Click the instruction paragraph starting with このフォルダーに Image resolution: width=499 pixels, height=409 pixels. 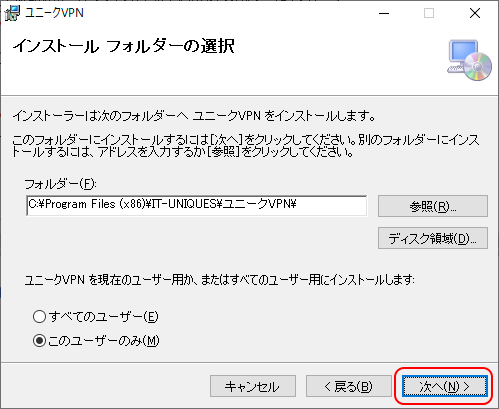click(x=246, y=146)
